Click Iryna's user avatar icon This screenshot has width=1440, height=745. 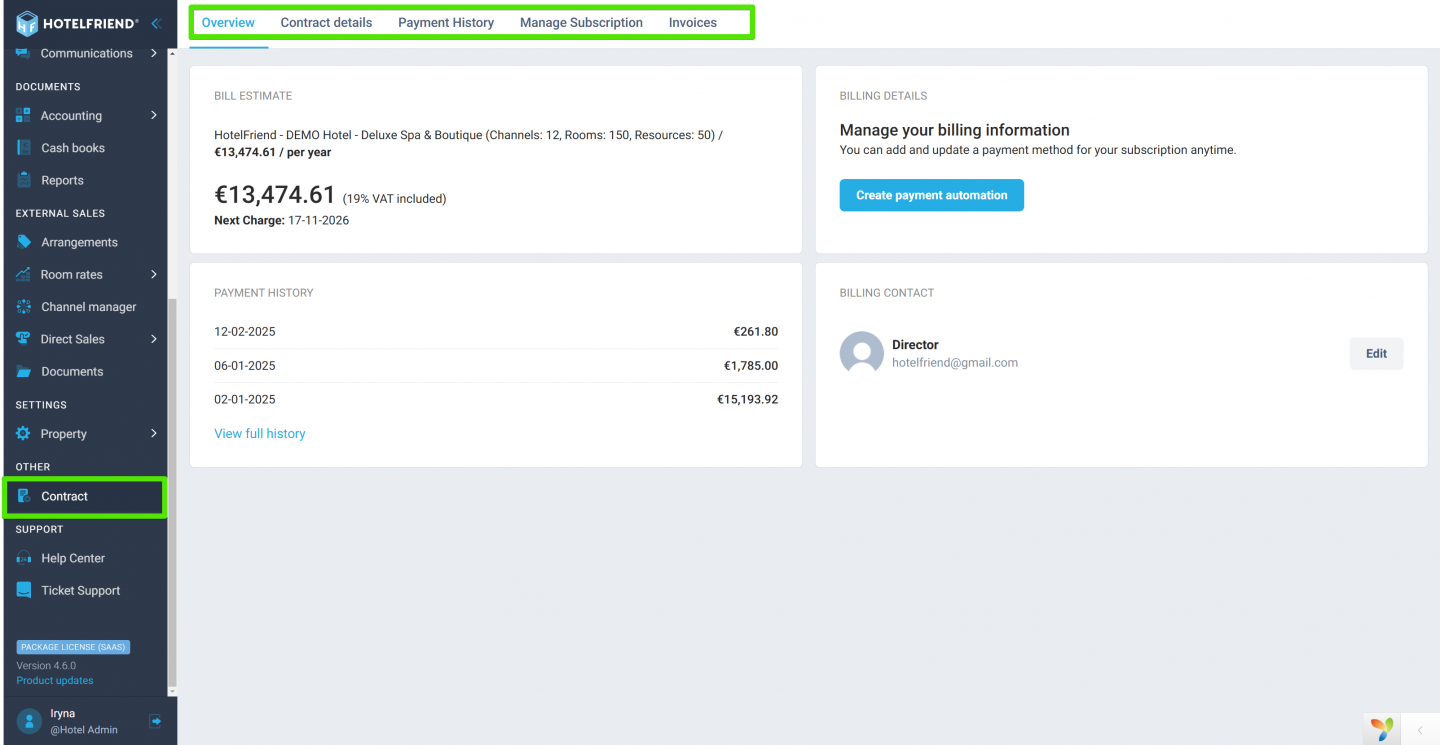pyautogui.click(x=29, y=721)
